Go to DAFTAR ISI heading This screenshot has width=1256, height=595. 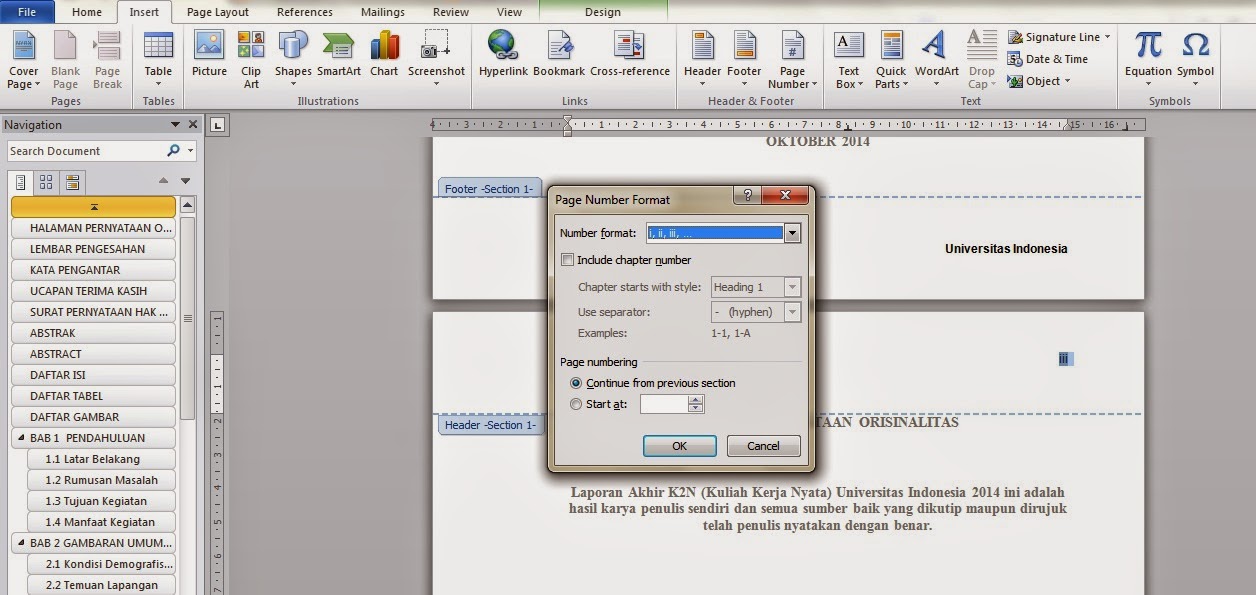pos(93,375)
